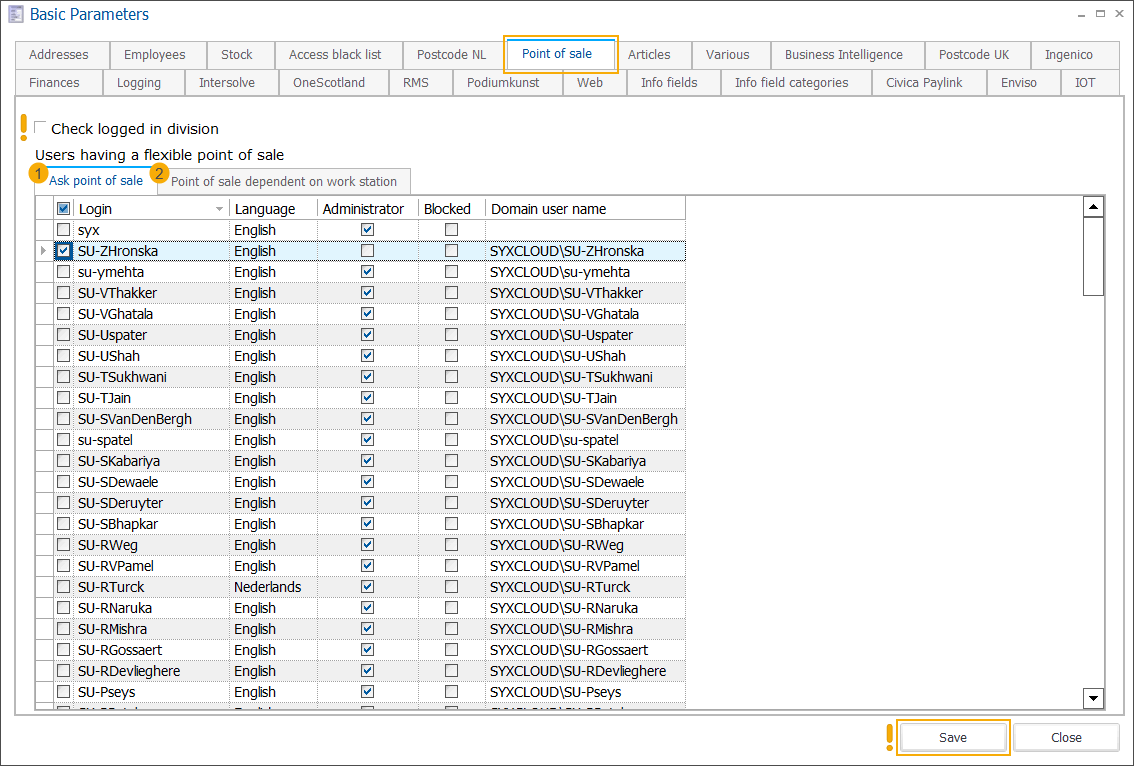This screenshot has width=1134, height=766.
Task: Click the scrollbar up arrow
Action: [1094, 205]
